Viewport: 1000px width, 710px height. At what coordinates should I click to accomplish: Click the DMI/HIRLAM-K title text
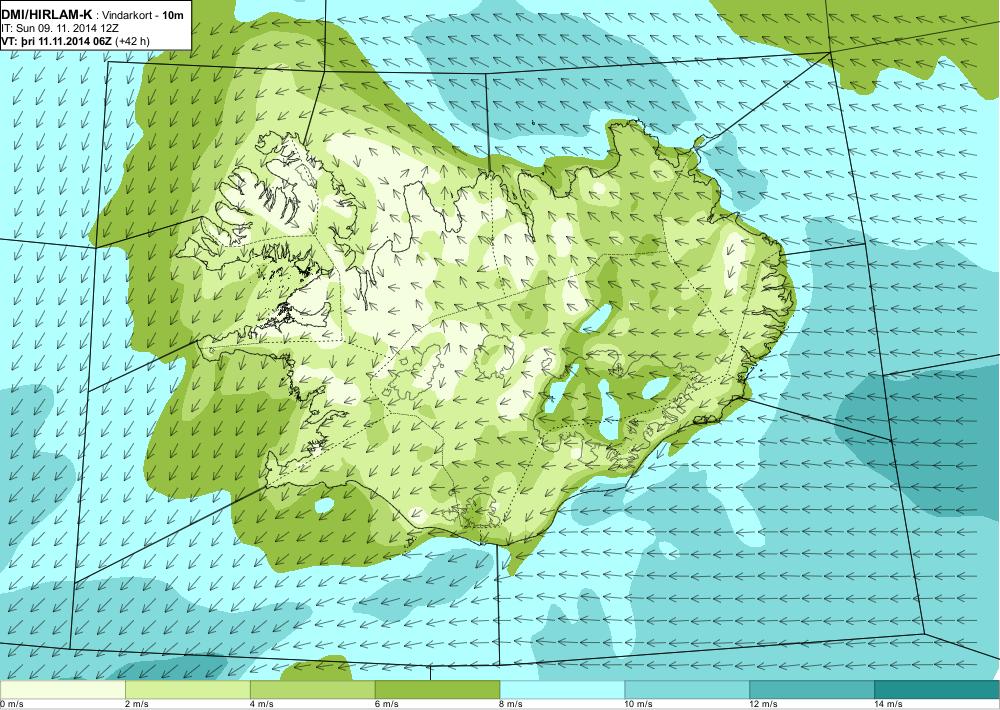(47, 16)
